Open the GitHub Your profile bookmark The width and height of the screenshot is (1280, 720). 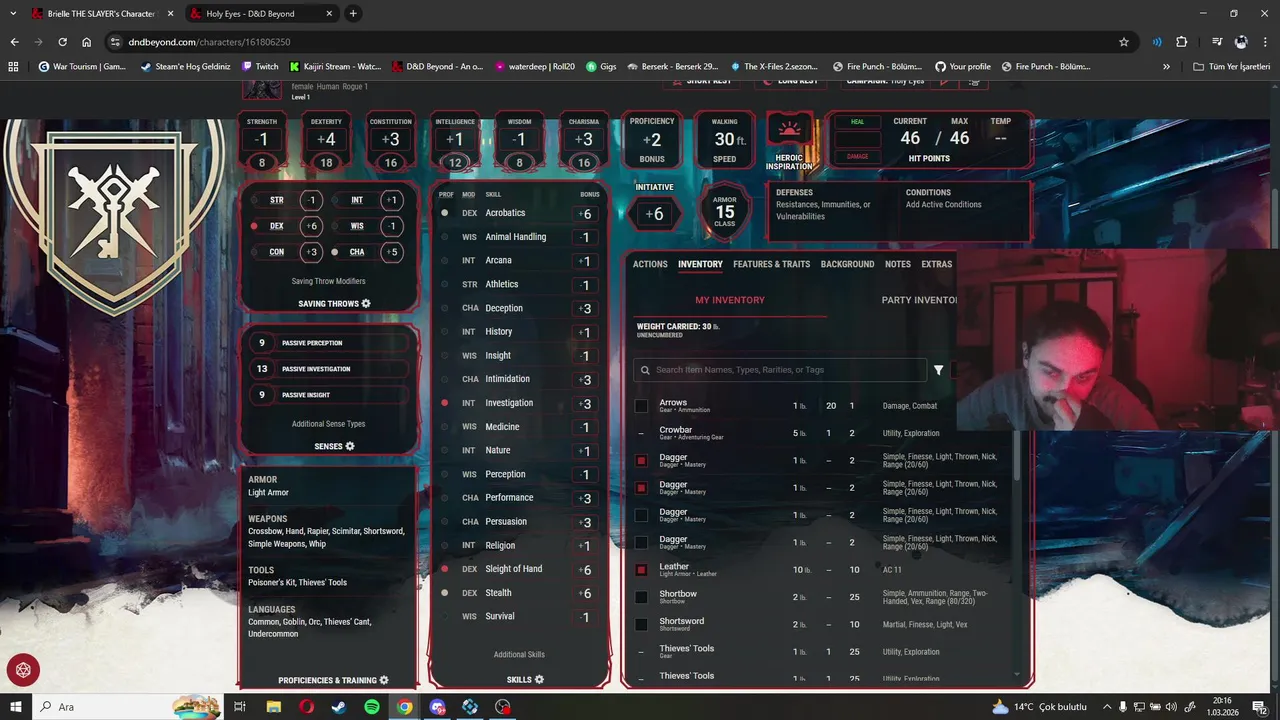tap(963, 66)
